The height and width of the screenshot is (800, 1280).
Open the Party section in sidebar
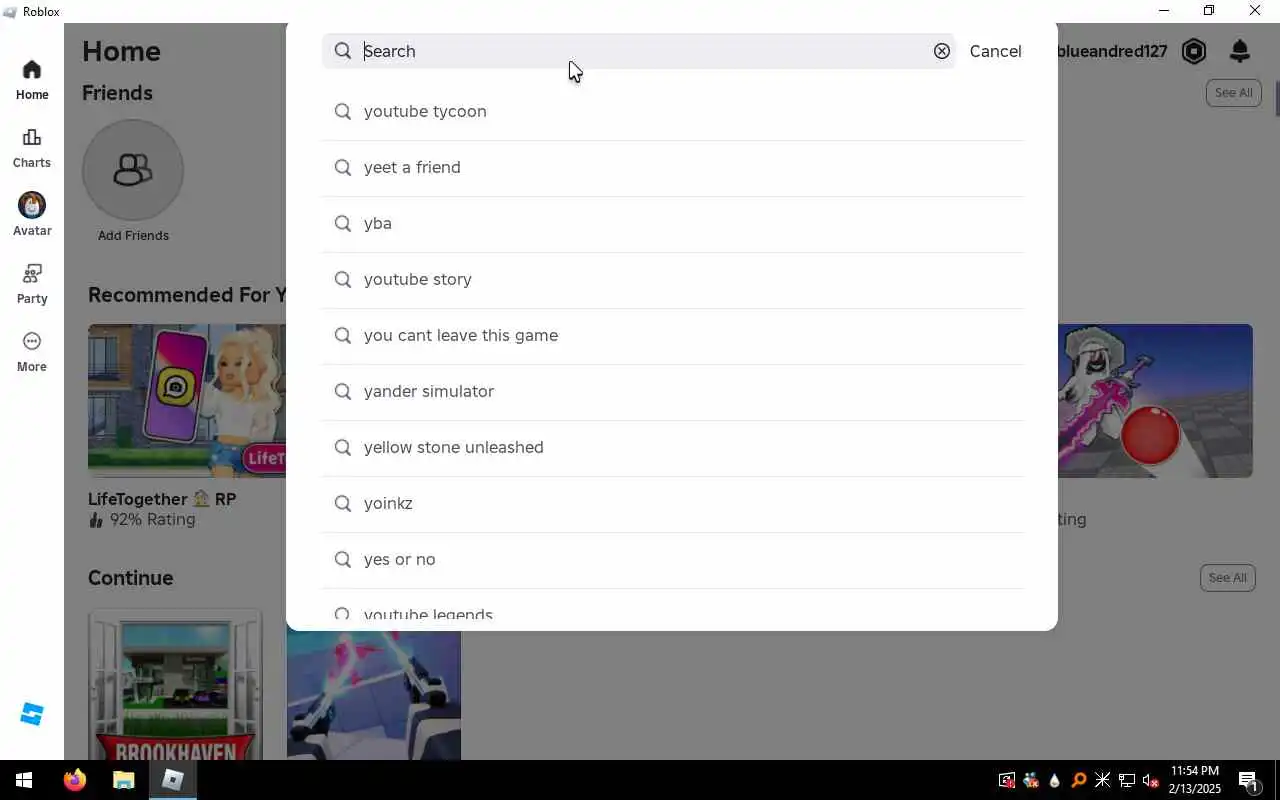(32, 284)
